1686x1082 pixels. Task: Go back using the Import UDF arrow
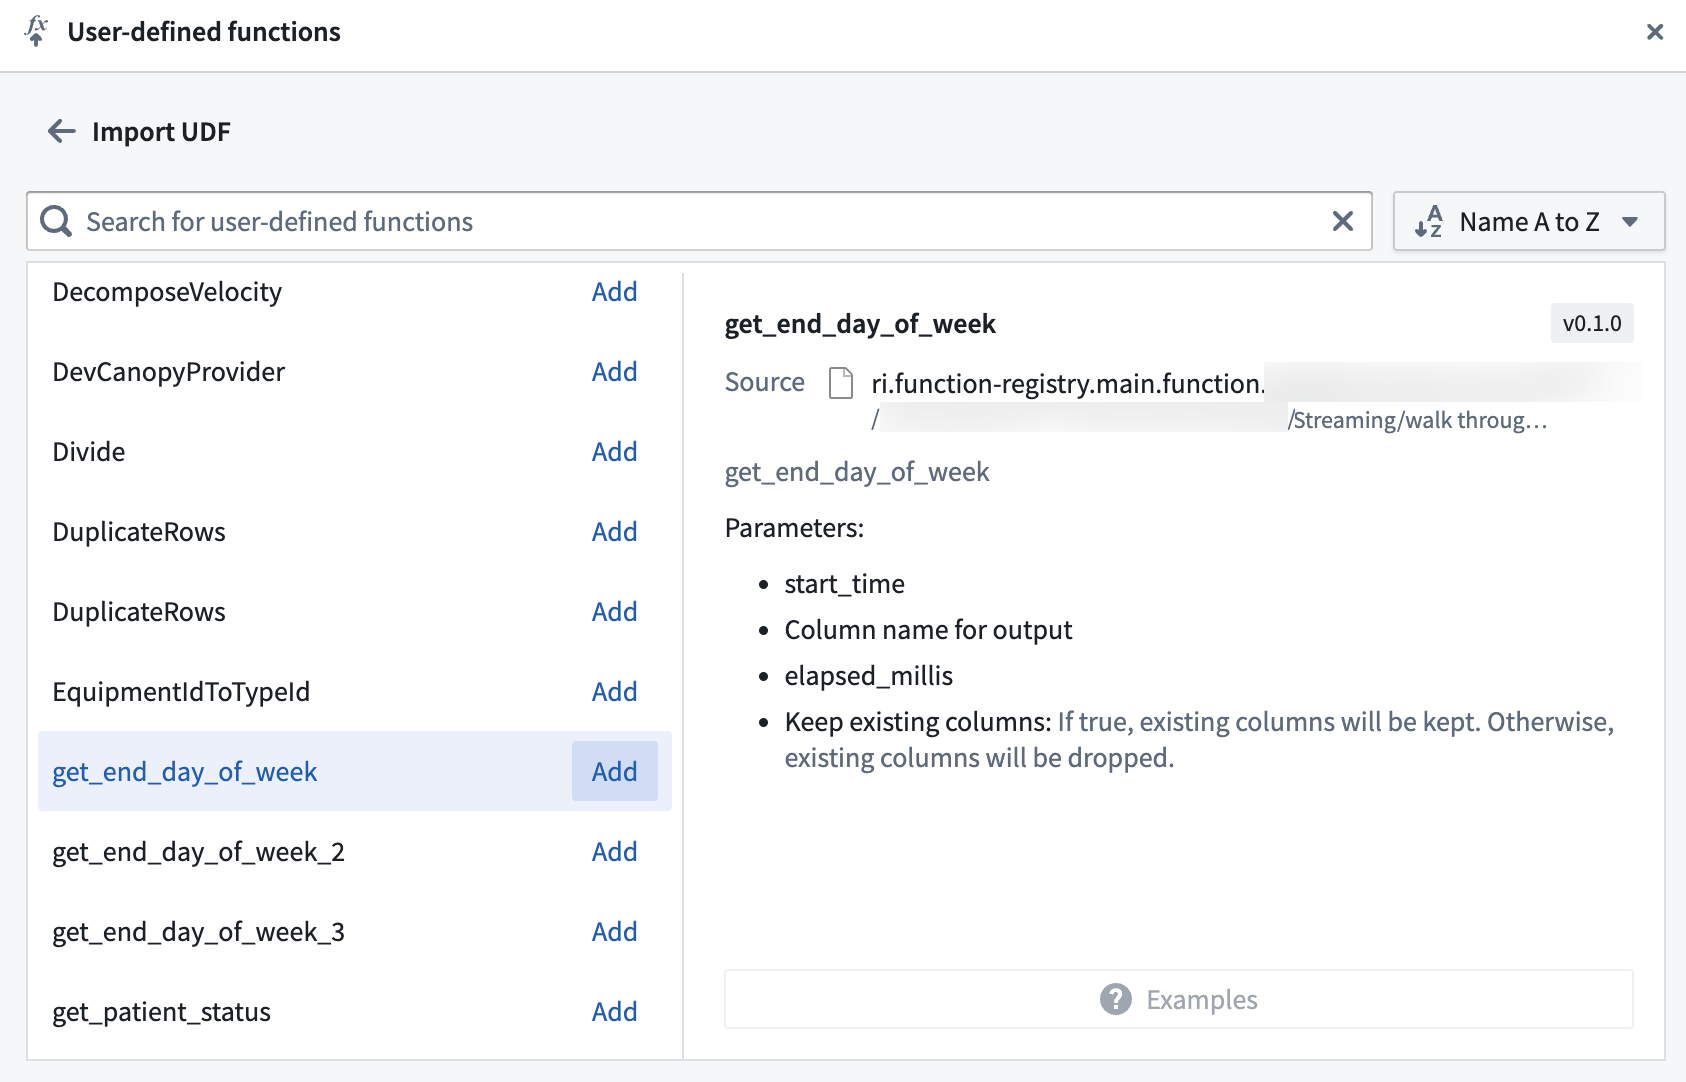point(62,131)
